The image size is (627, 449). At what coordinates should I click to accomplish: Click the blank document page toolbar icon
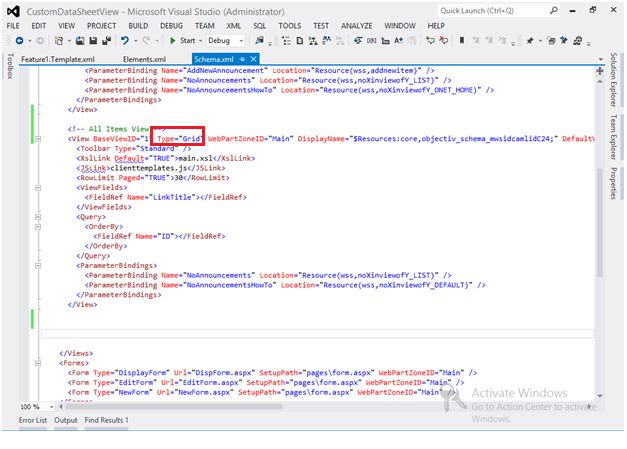300,40
